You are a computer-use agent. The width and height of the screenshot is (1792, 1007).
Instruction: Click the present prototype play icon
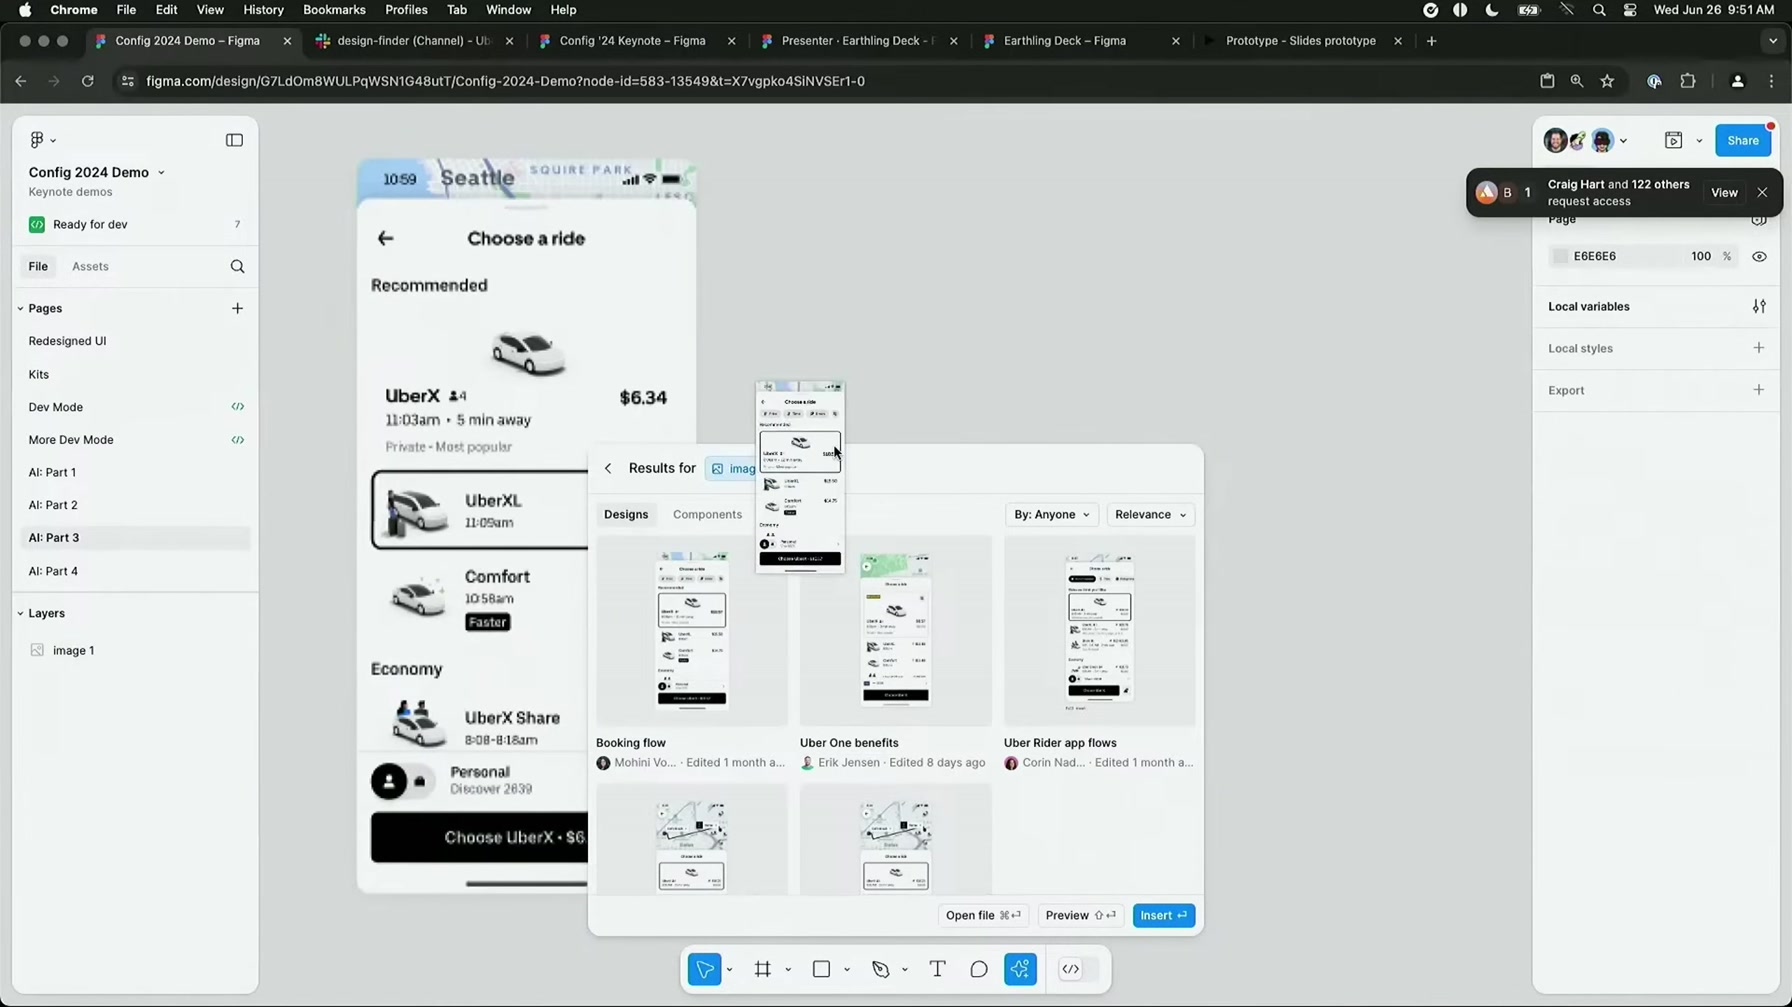click(1673, 141)
